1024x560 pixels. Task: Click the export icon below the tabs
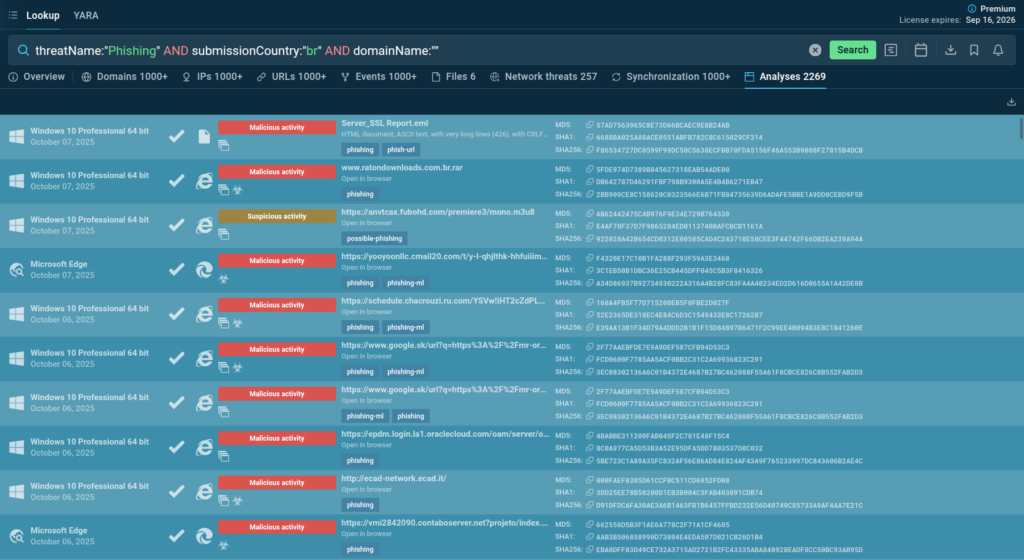click(x=1011, y=102)
